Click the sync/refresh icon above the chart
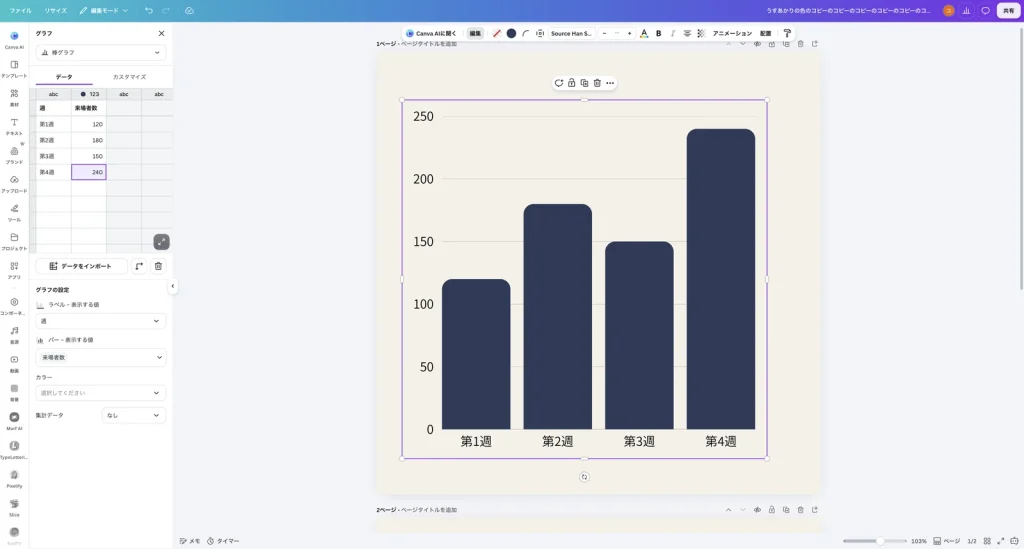 click(x=558, y=83)
